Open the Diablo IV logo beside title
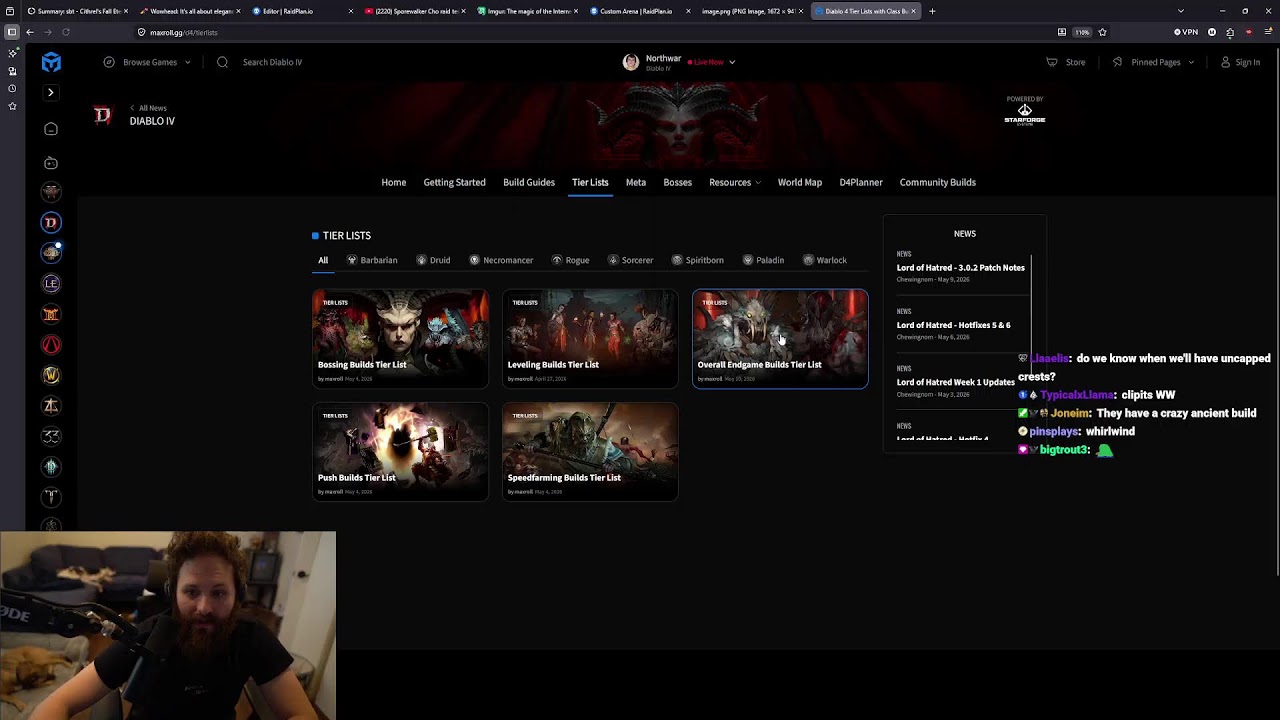 [102, 115]
